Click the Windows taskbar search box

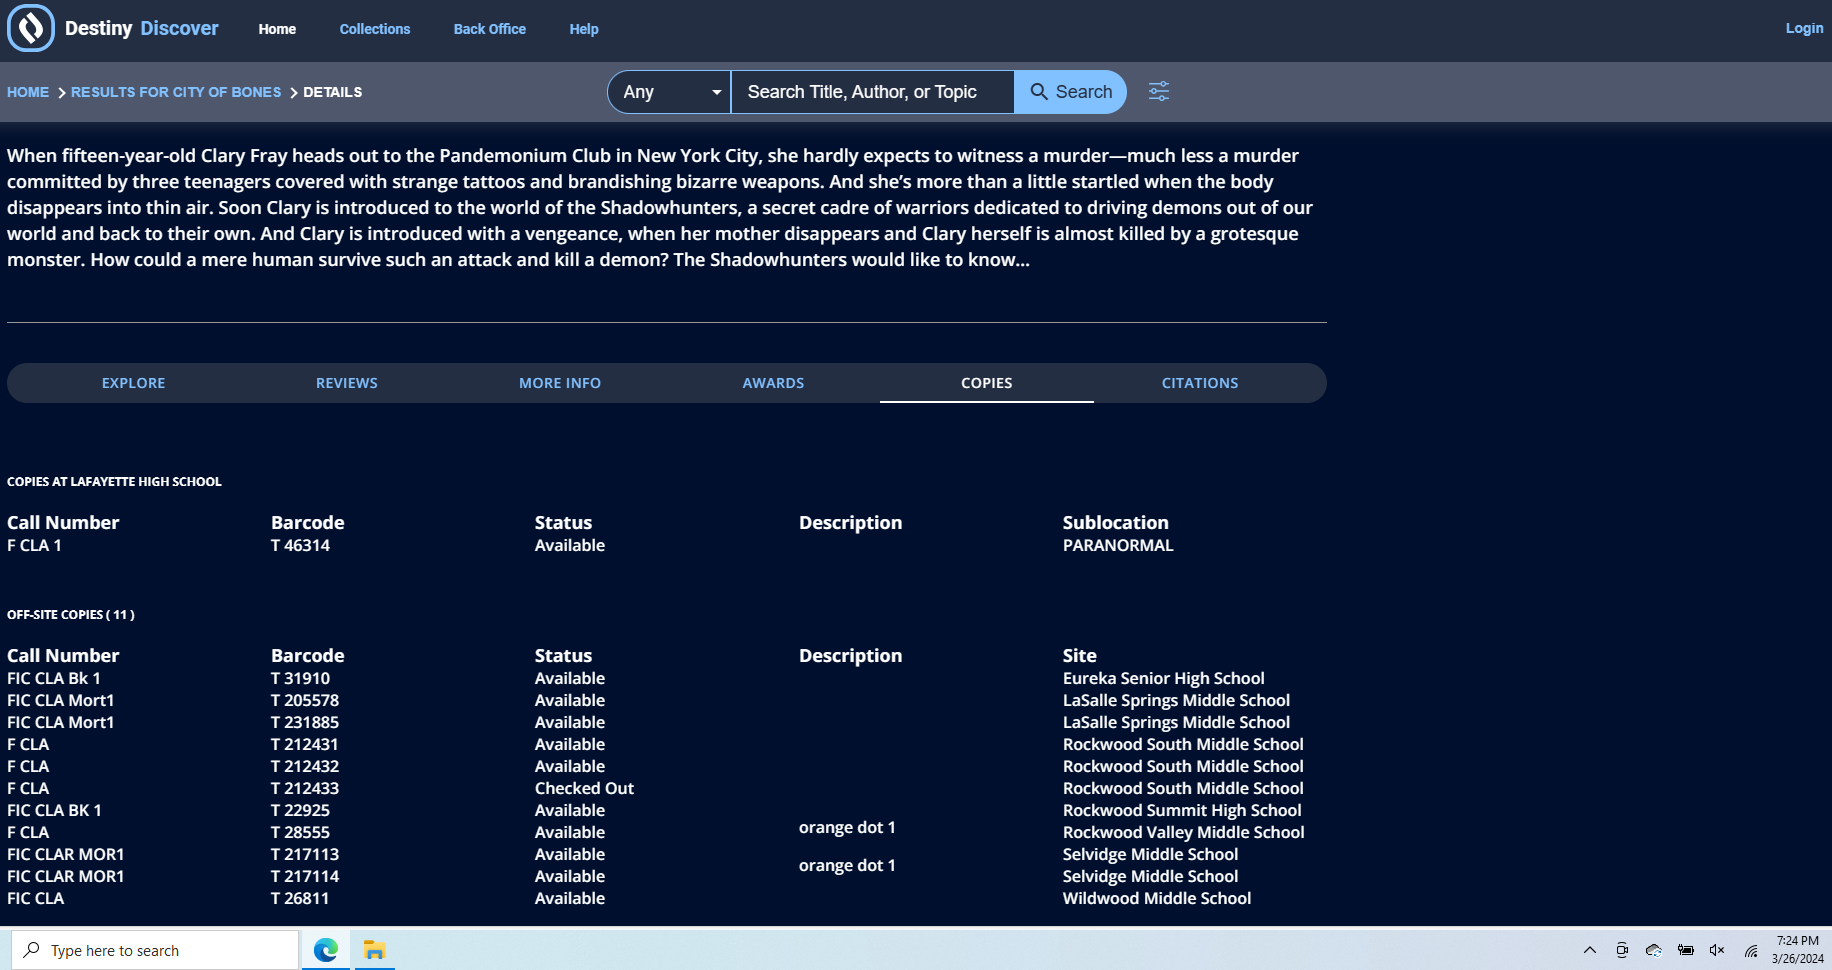click(155, 950)
